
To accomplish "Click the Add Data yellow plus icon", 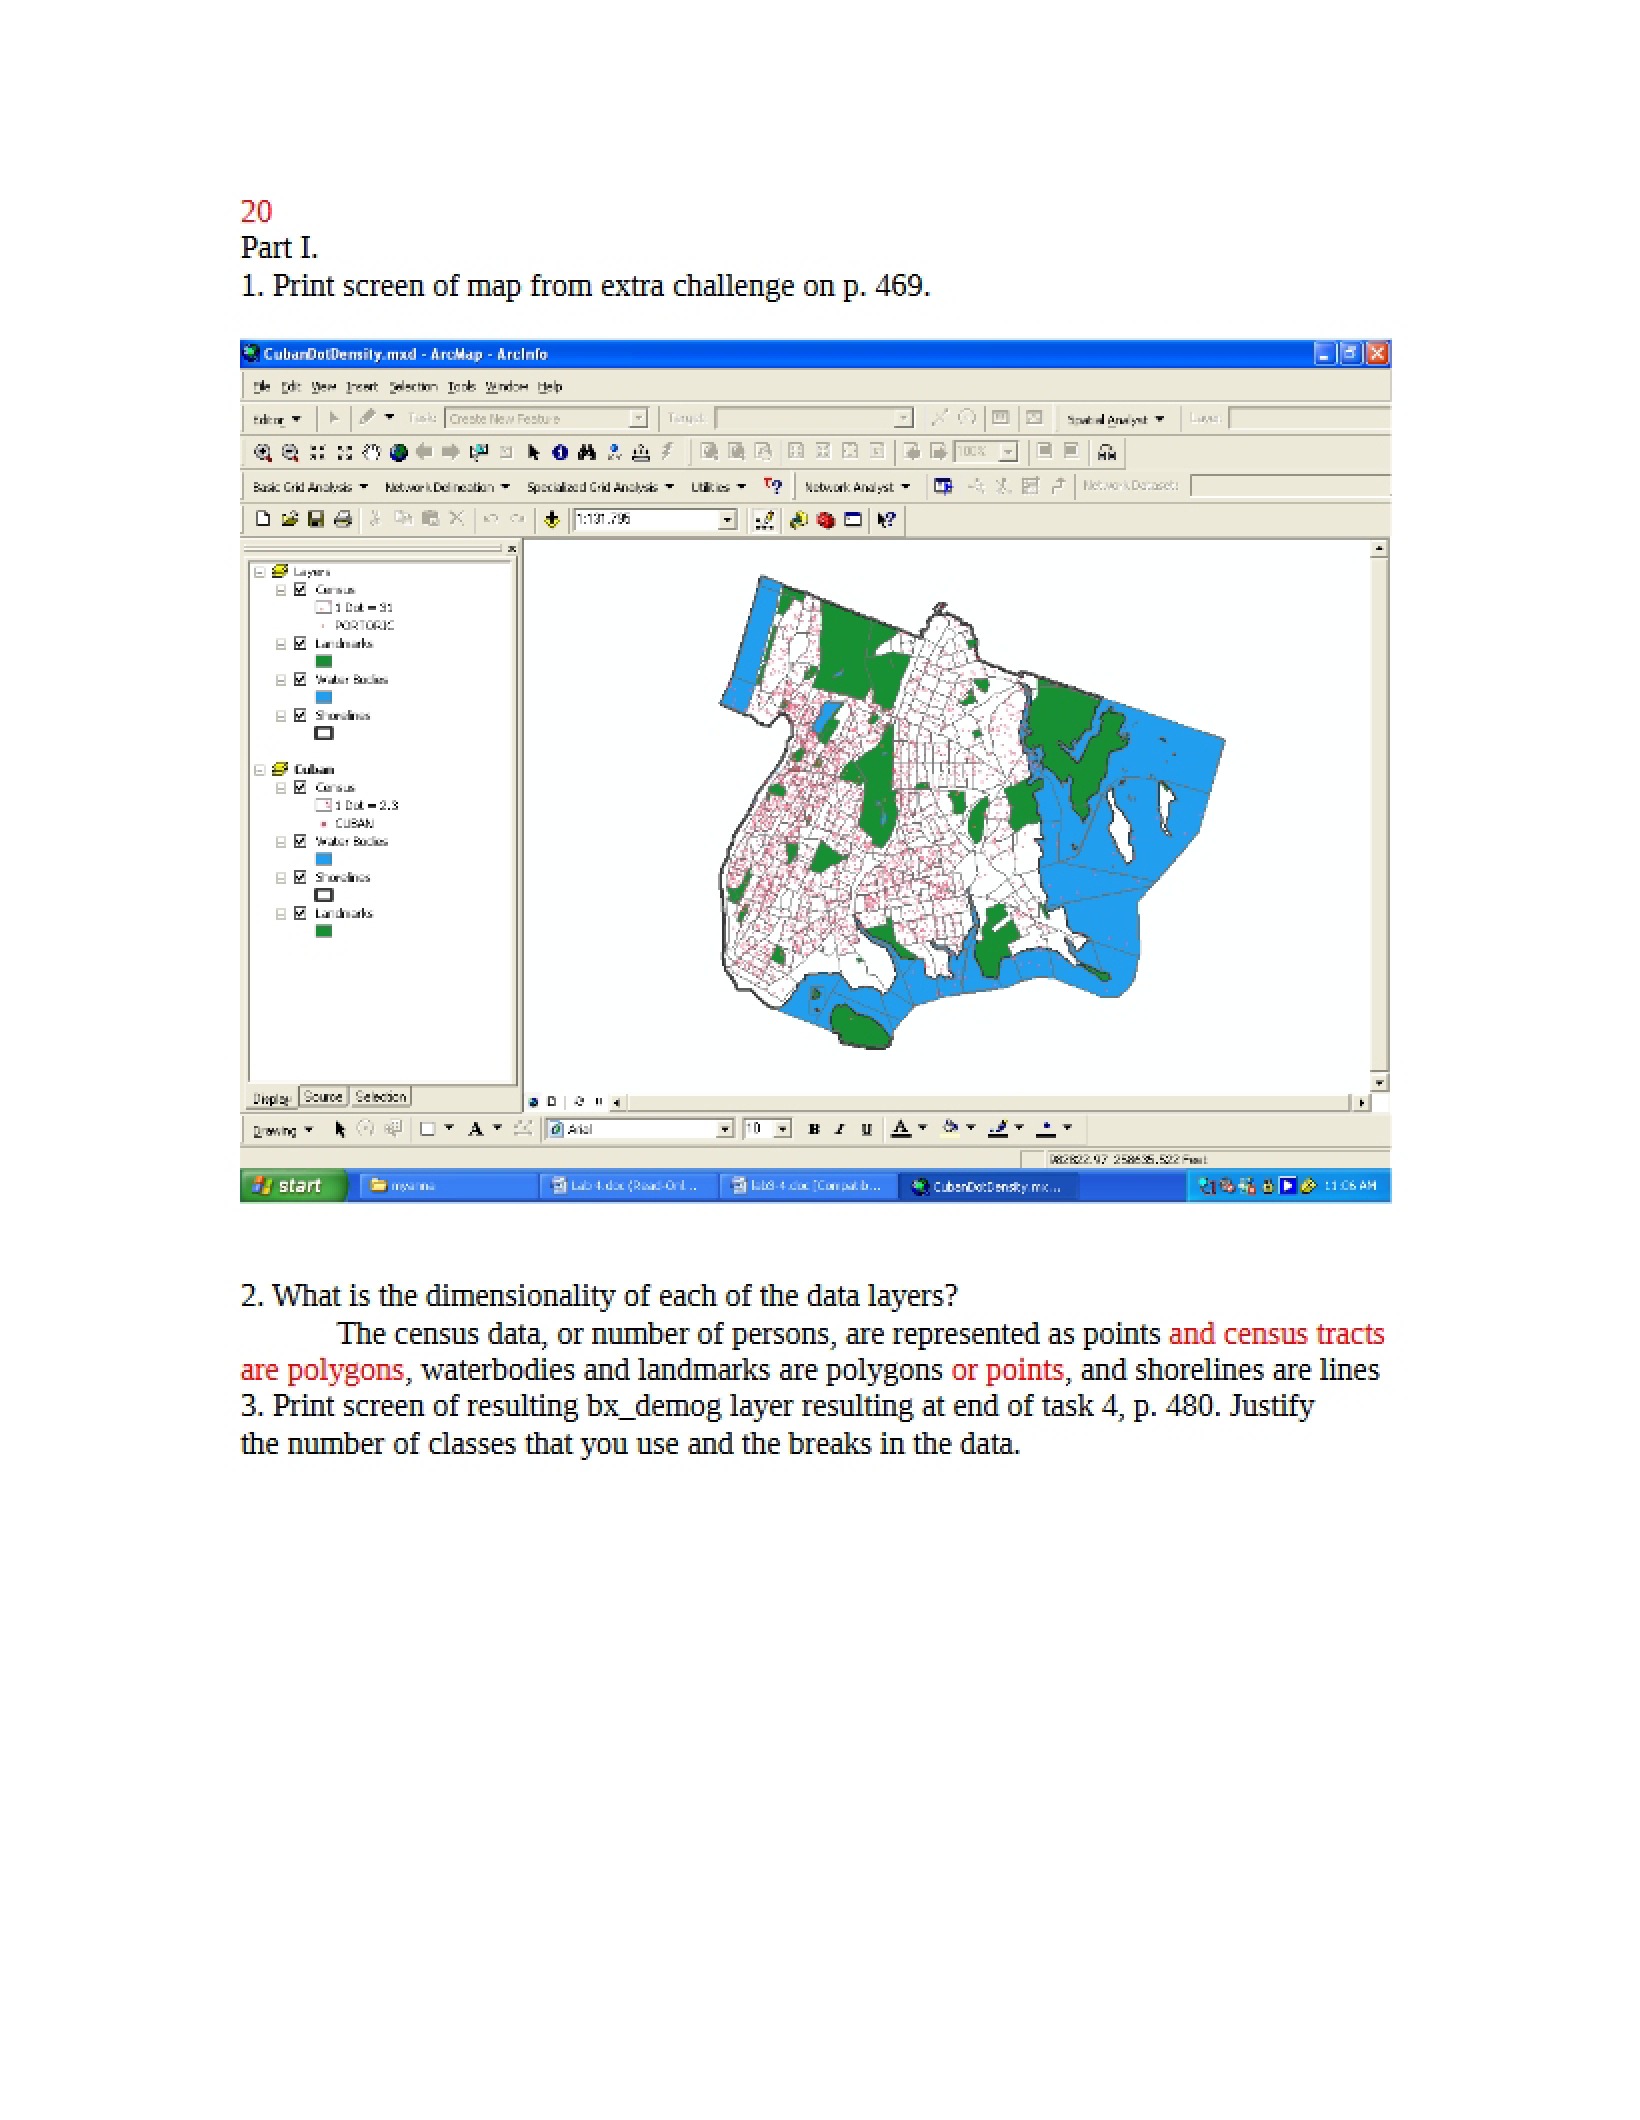I will pyautogui.click(x=551, y=519).
